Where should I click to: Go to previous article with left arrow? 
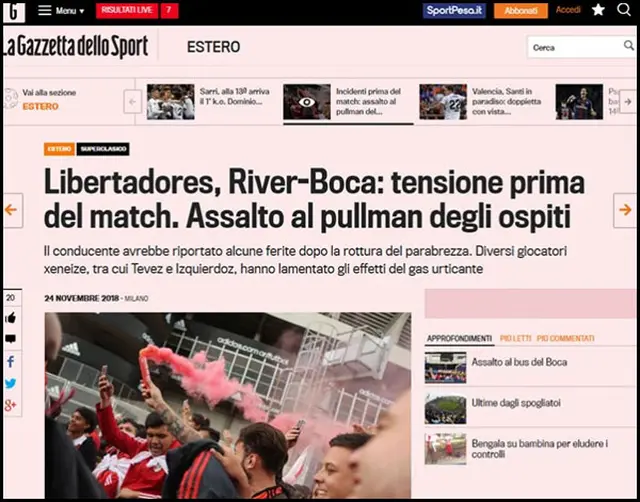11,210
